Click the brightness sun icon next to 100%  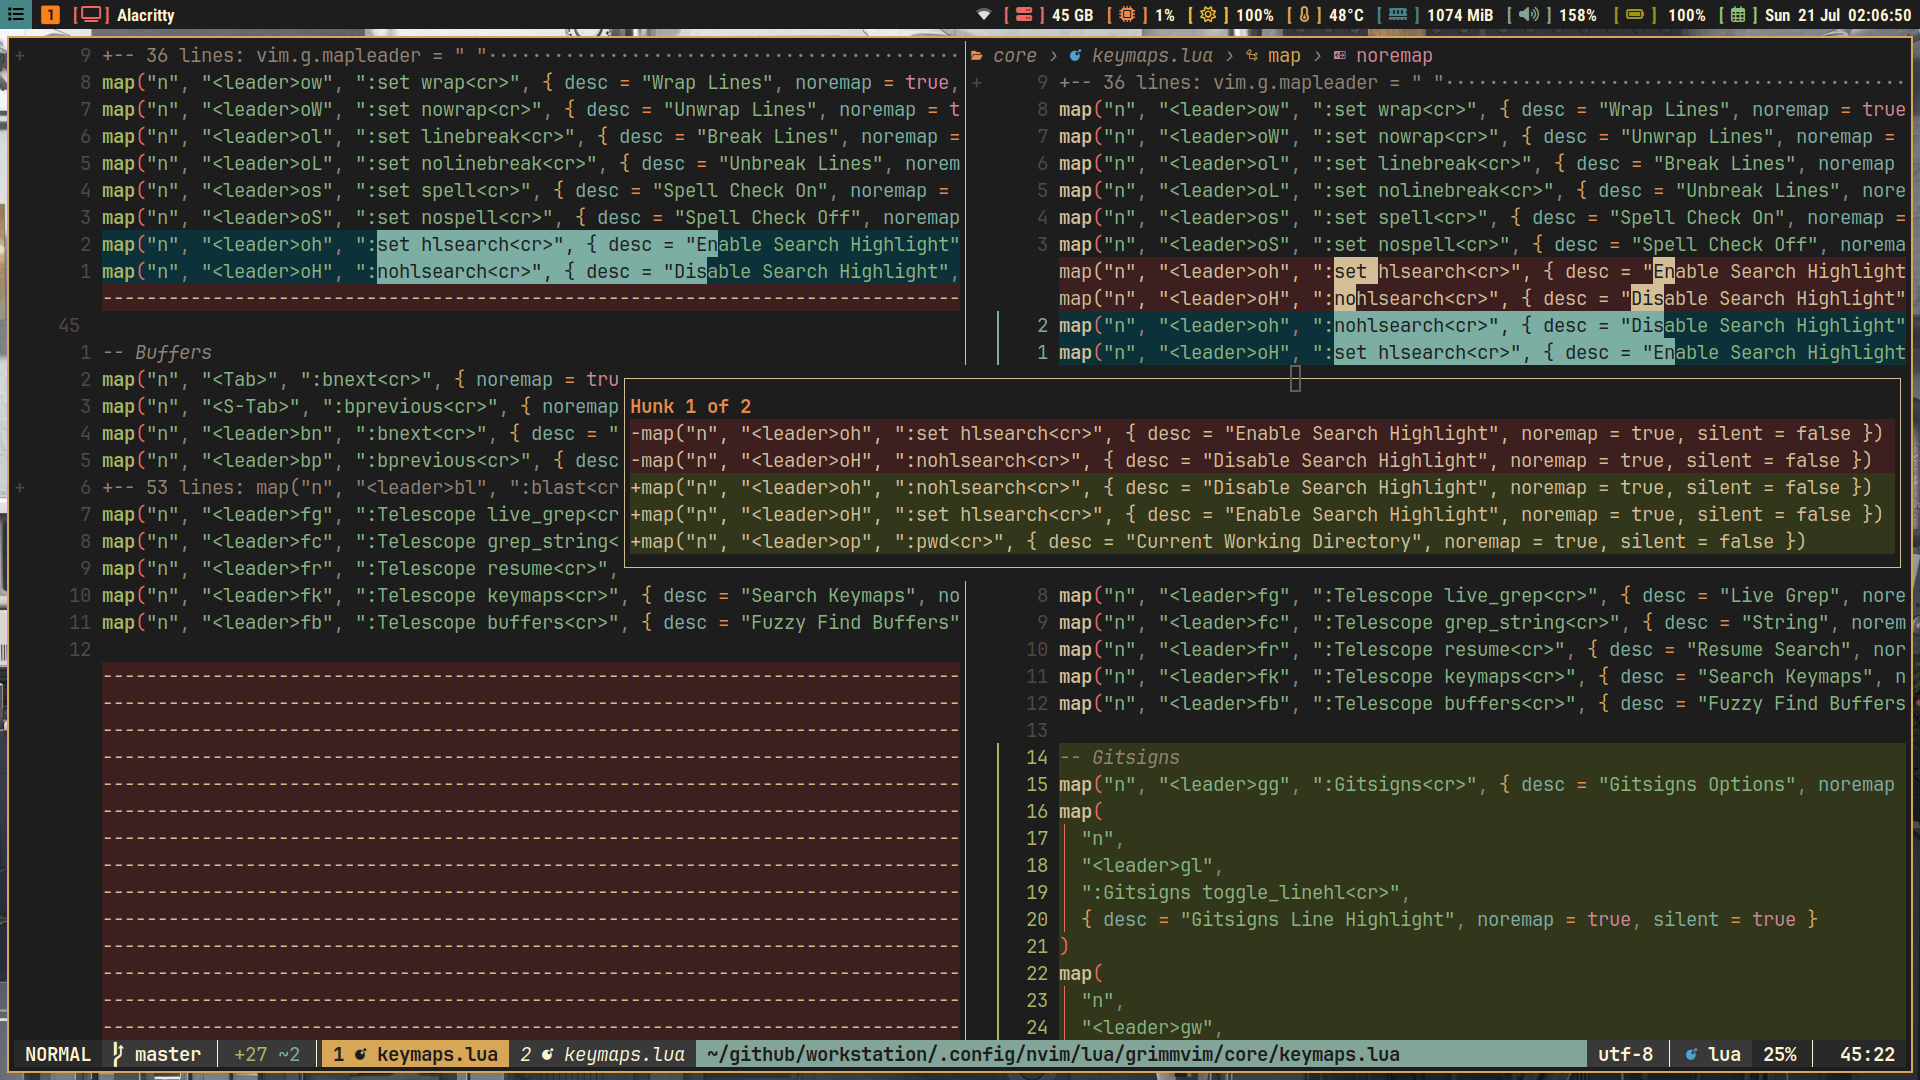click(x=1208, y=15)
